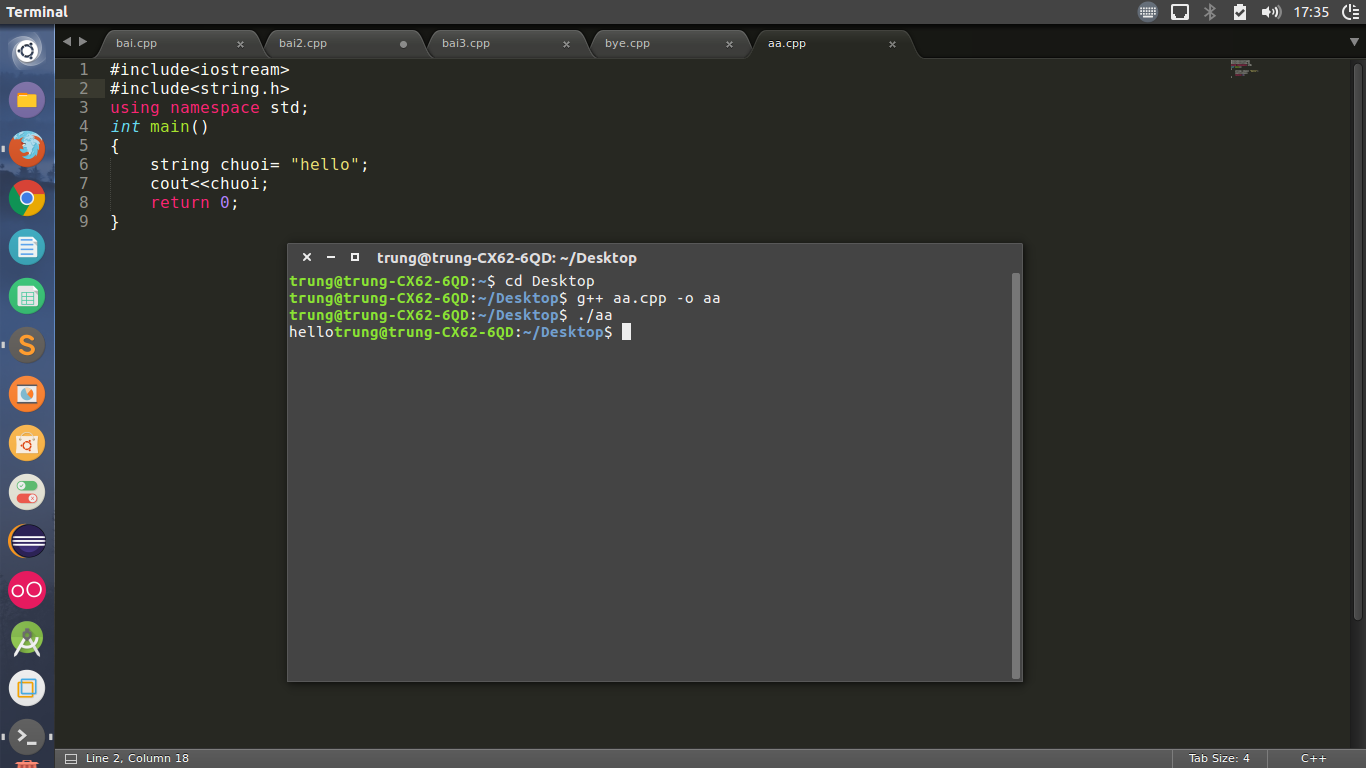Open the session power menu icon

(1350, 12)
